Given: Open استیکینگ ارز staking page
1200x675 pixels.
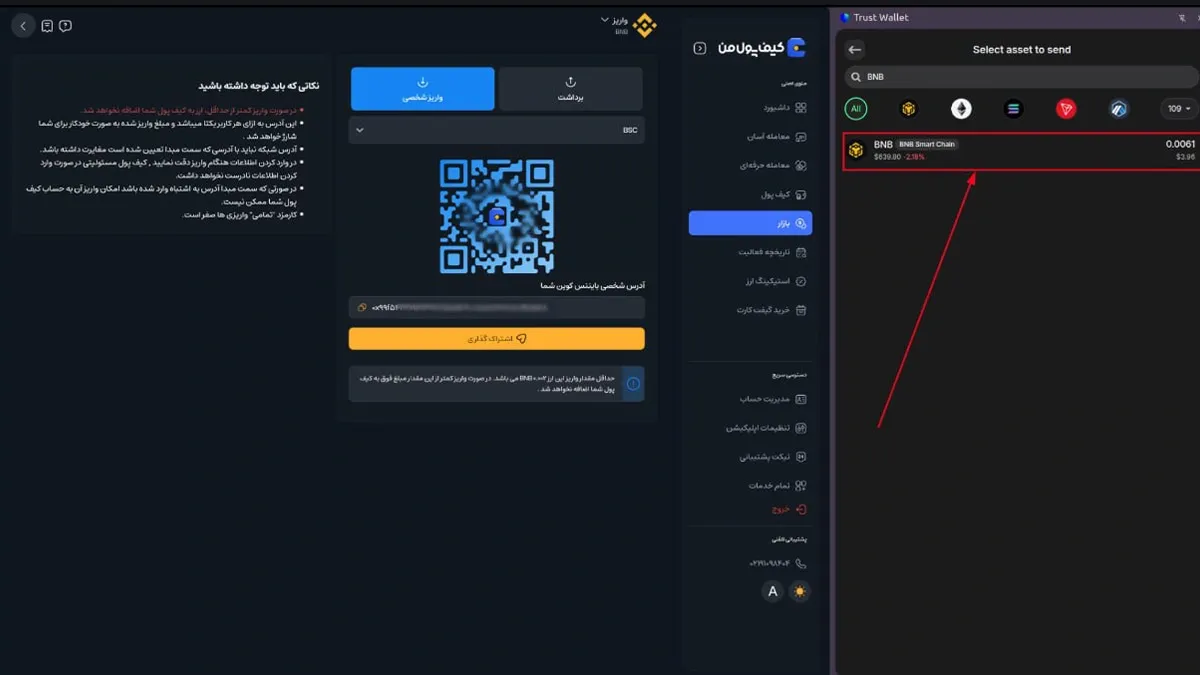Looking at the screenshot, I should click(775, 282).
